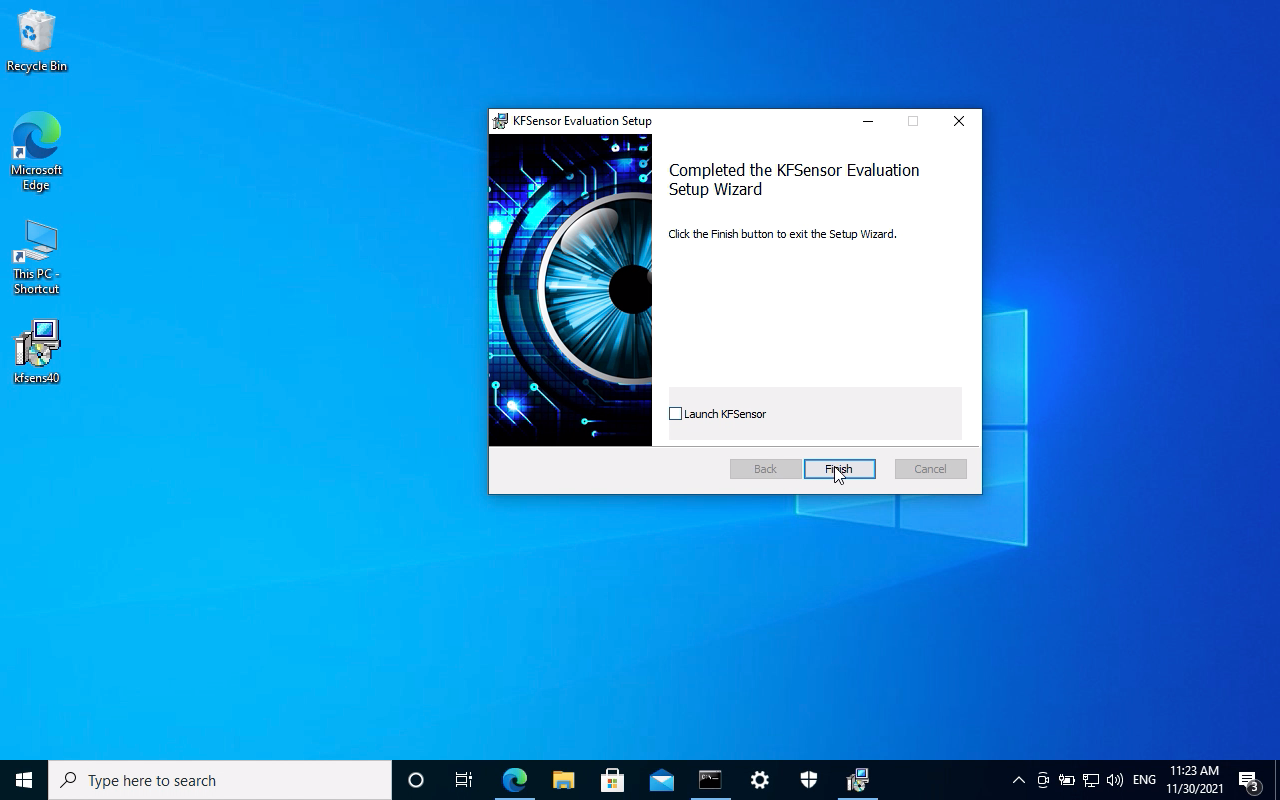Select the kfsens40 installer desktop icon
The width and height of the screenshot is (1280, 800).
pyautogui.click(x=37, y=351)
